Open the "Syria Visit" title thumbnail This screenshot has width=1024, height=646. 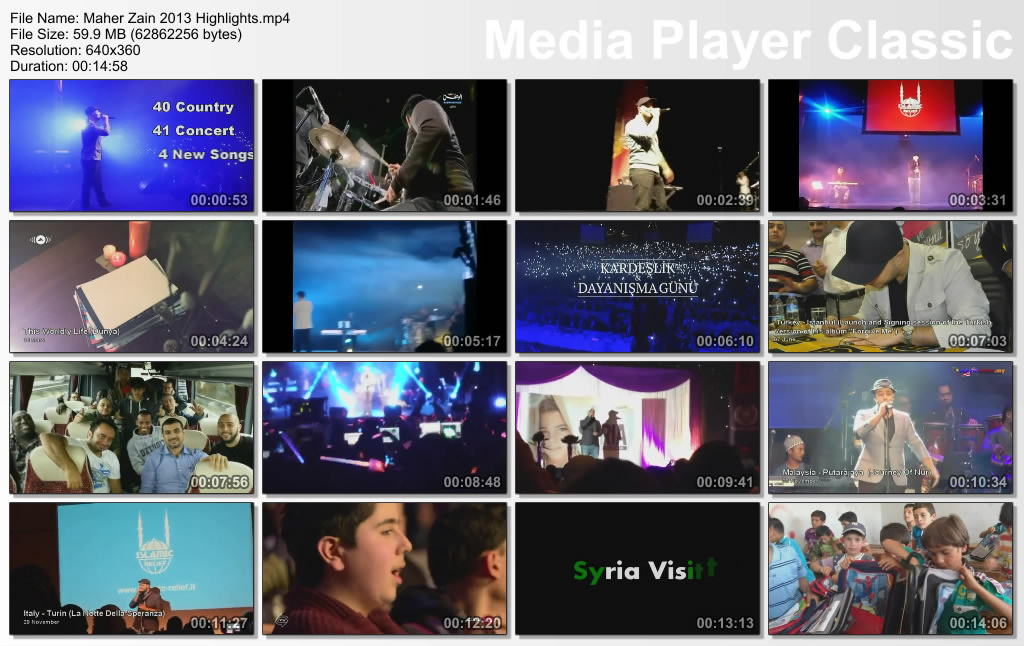[x=638, y=568]
